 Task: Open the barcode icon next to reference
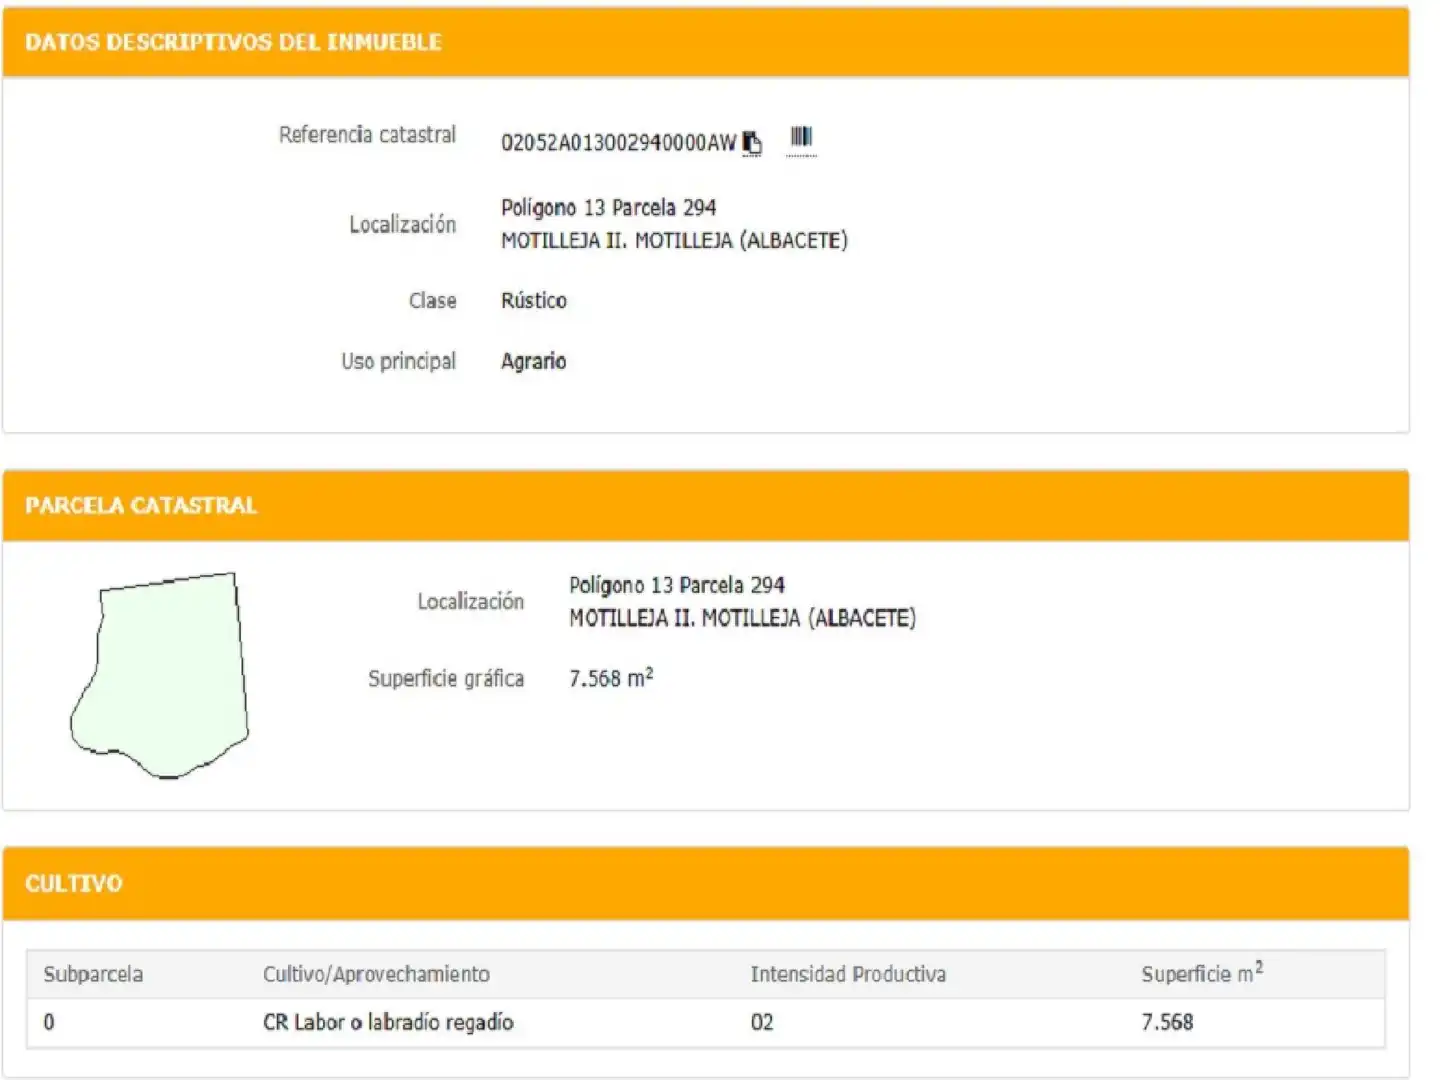(801, 138)
